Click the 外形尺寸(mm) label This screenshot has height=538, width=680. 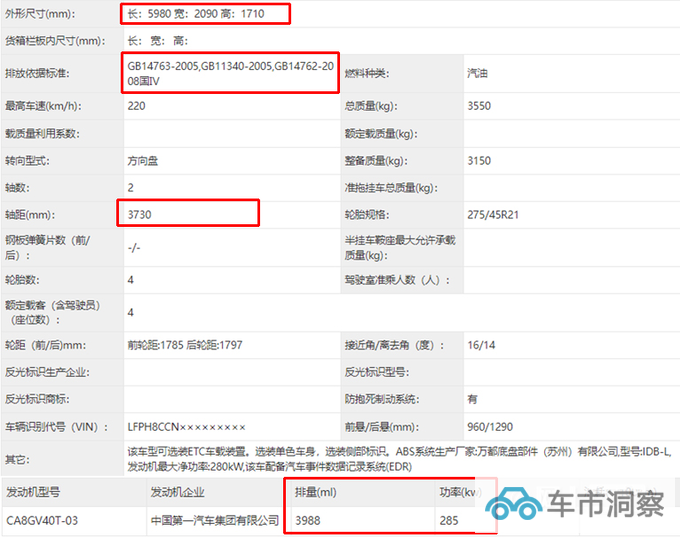point(40,14)
